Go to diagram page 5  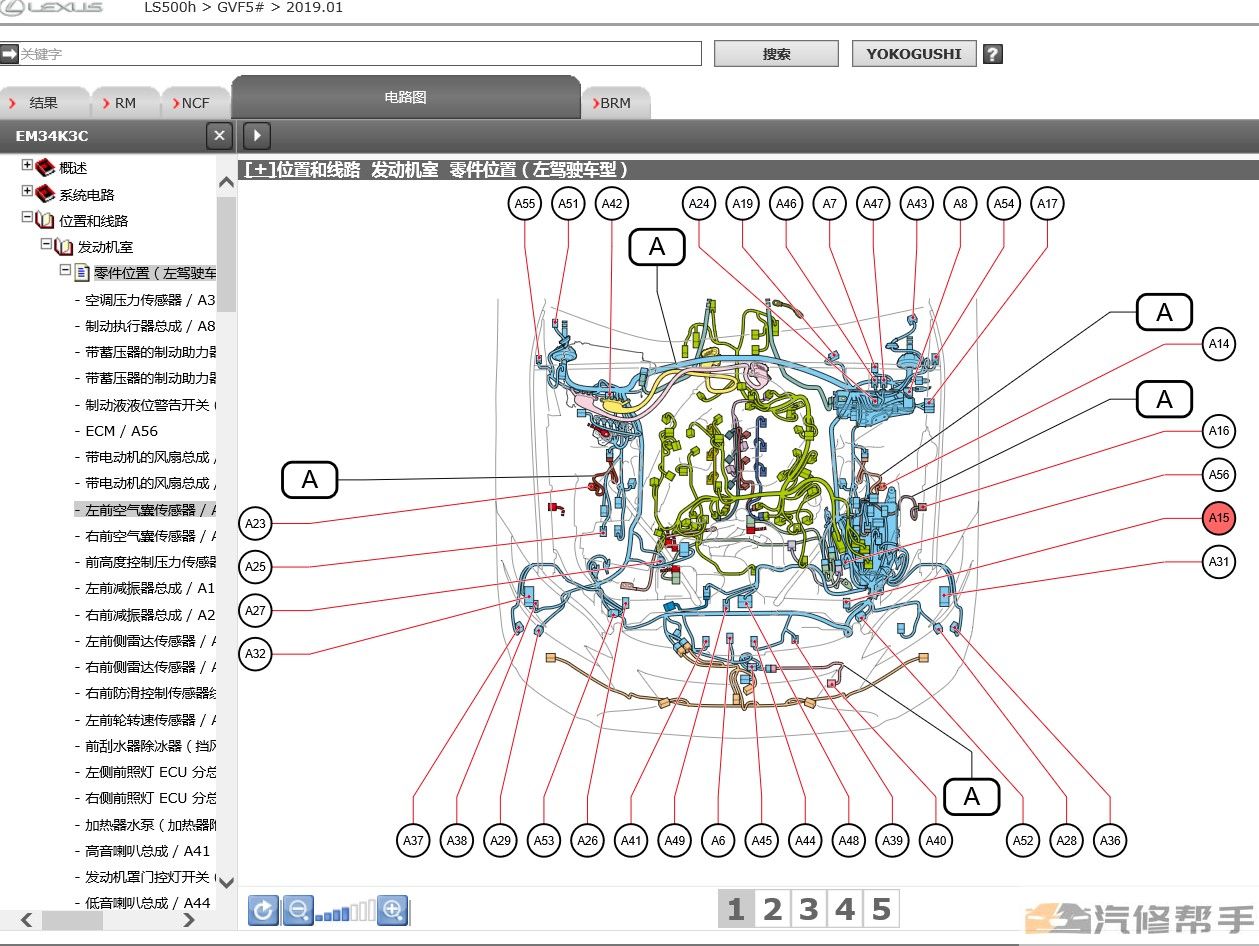coord(881,909)
